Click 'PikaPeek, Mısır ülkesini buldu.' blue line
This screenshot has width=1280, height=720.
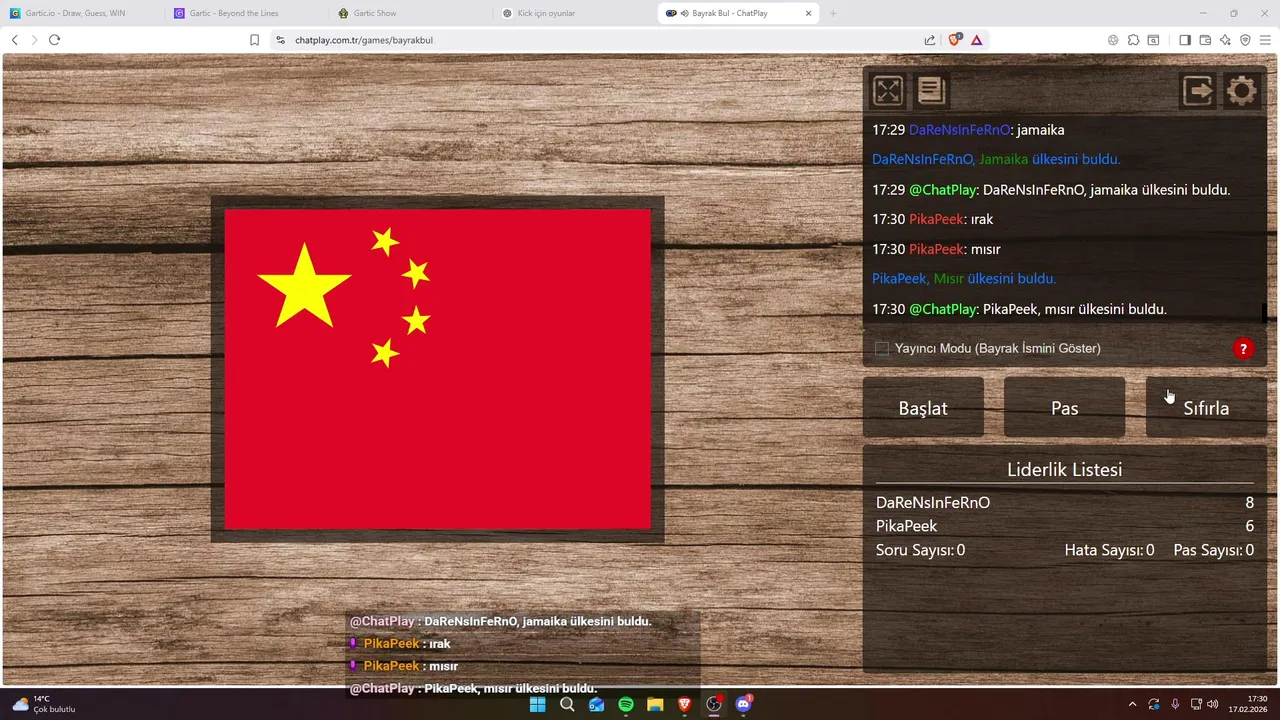pos(964,279)
